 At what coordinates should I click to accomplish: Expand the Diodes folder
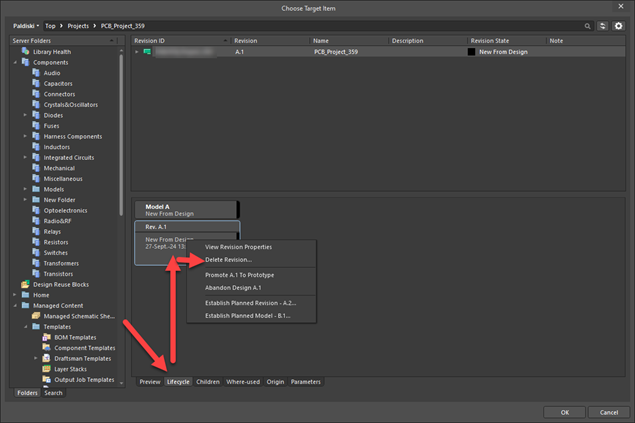(x=26, y=114)
